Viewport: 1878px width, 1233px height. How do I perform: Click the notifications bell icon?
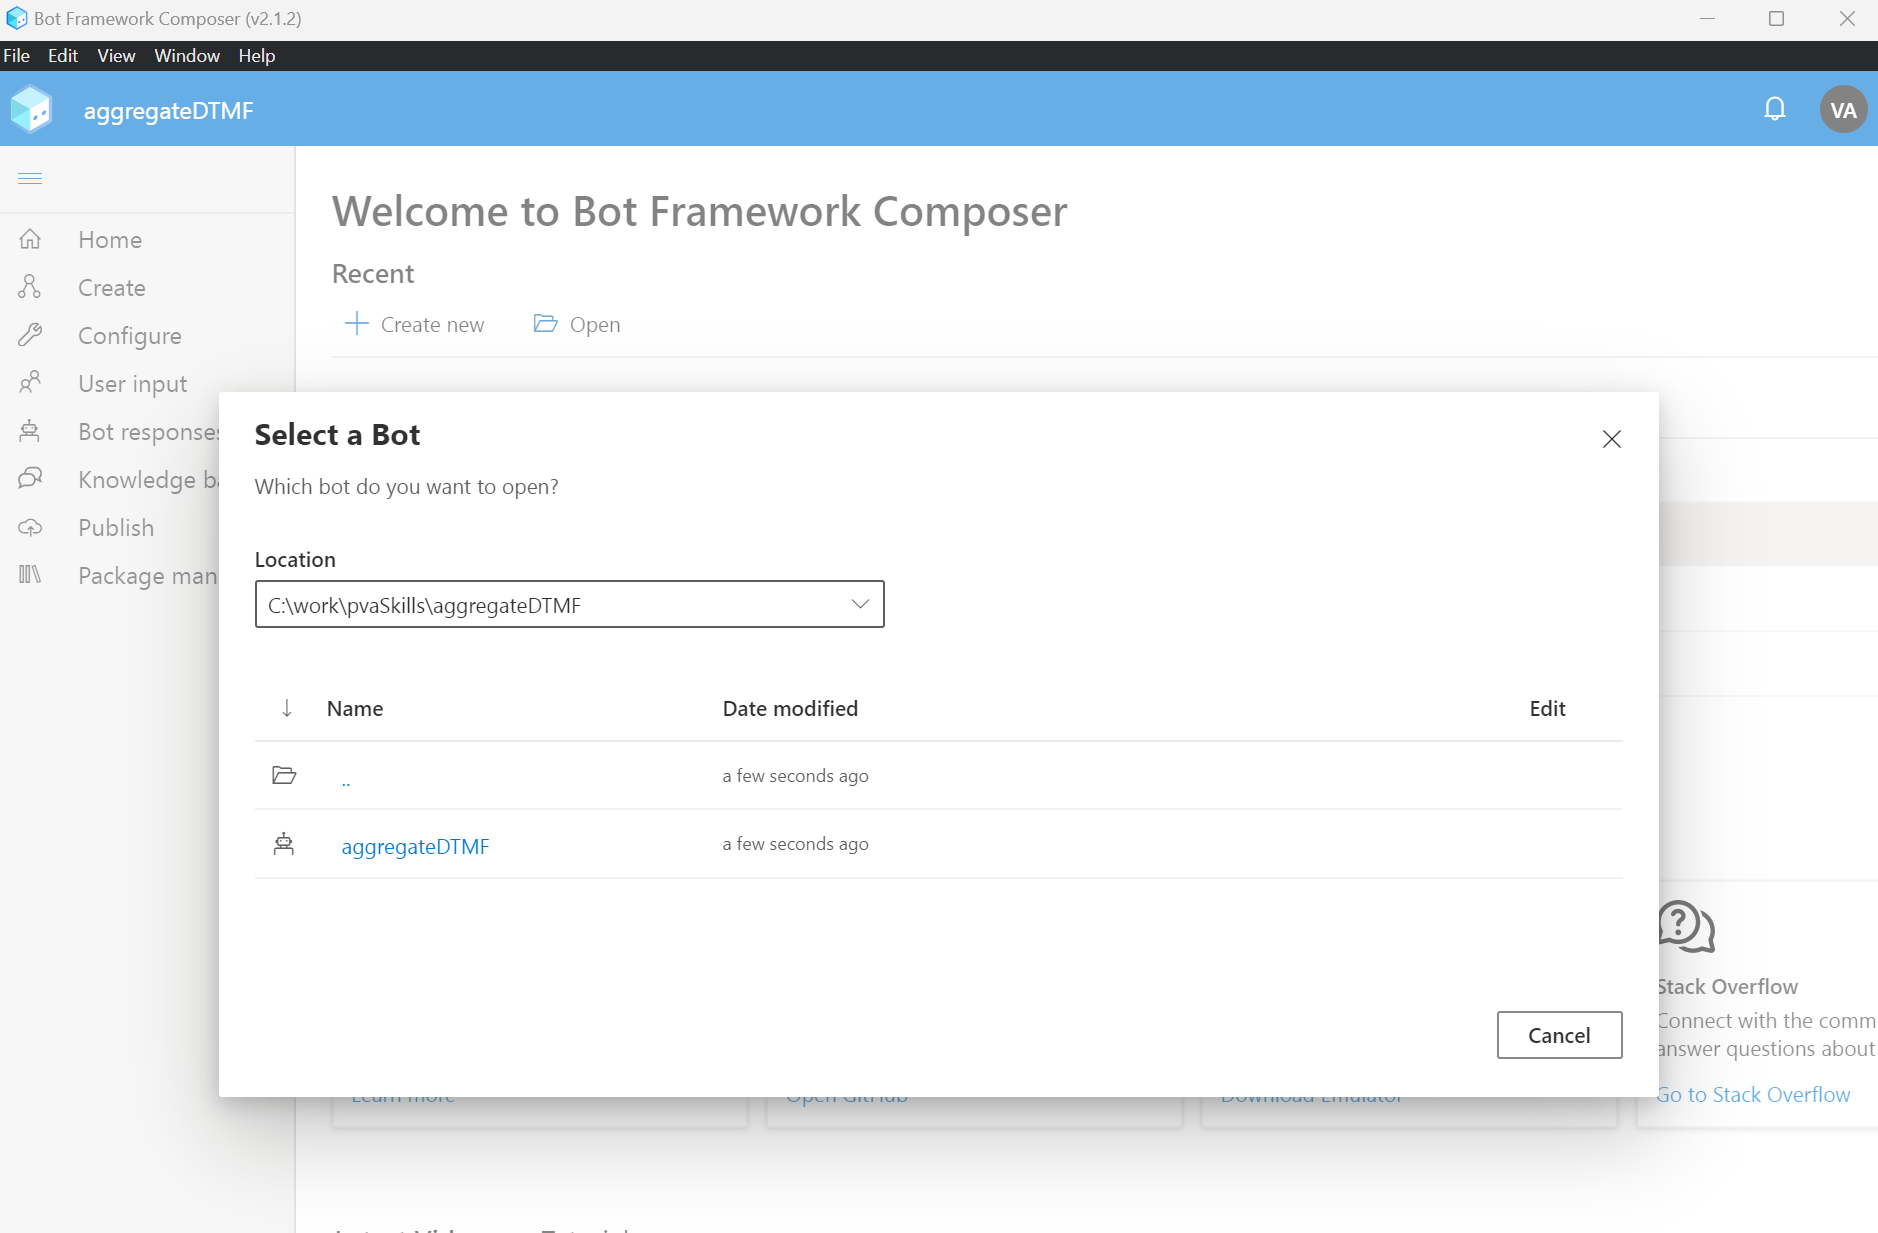point(1774,109)
